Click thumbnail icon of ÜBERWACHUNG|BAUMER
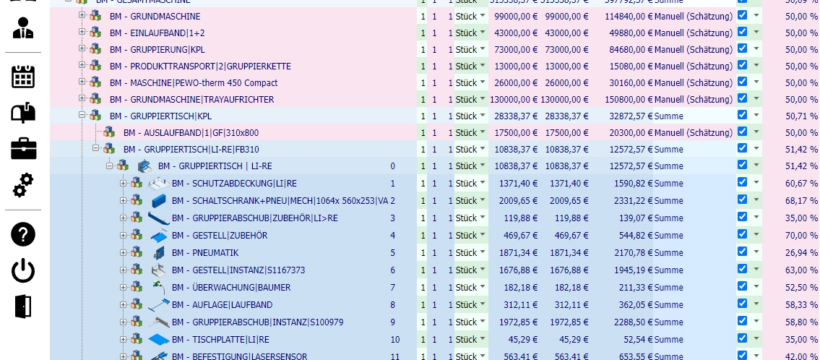This screenshot has height=360, width=820. pos(158,287)
